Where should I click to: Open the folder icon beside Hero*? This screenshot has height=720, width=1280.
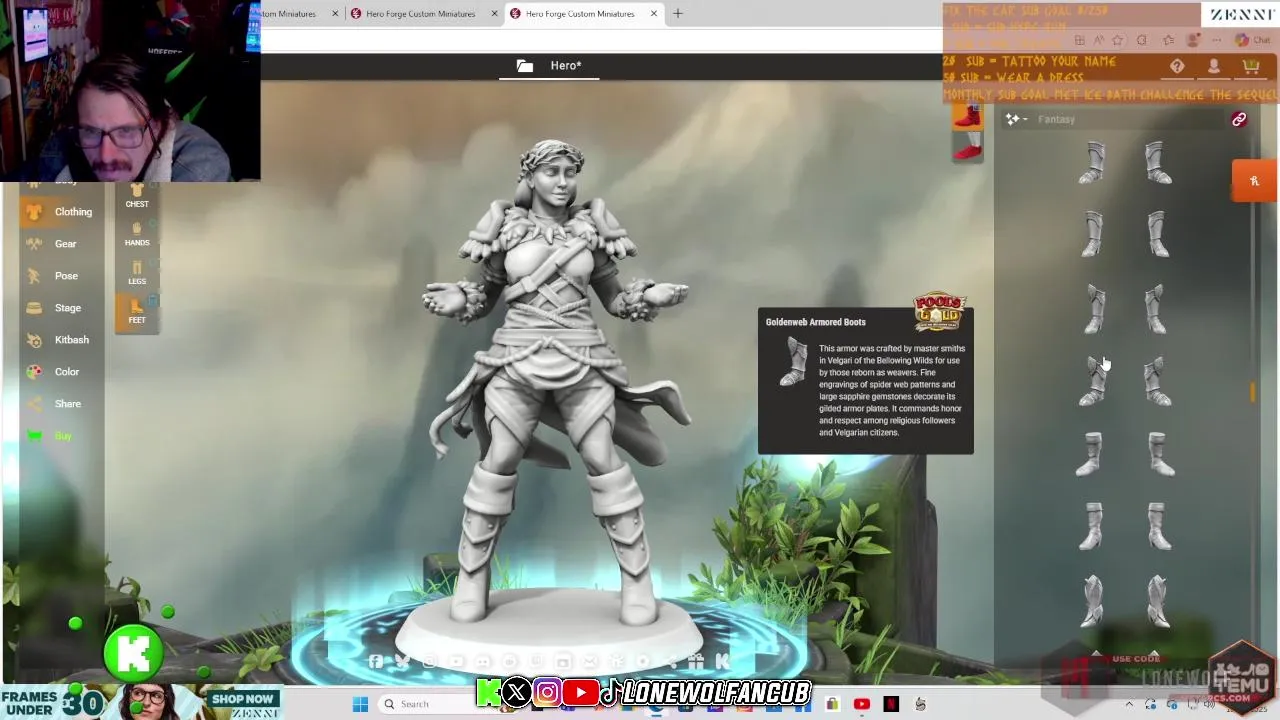tap(525, 66)
